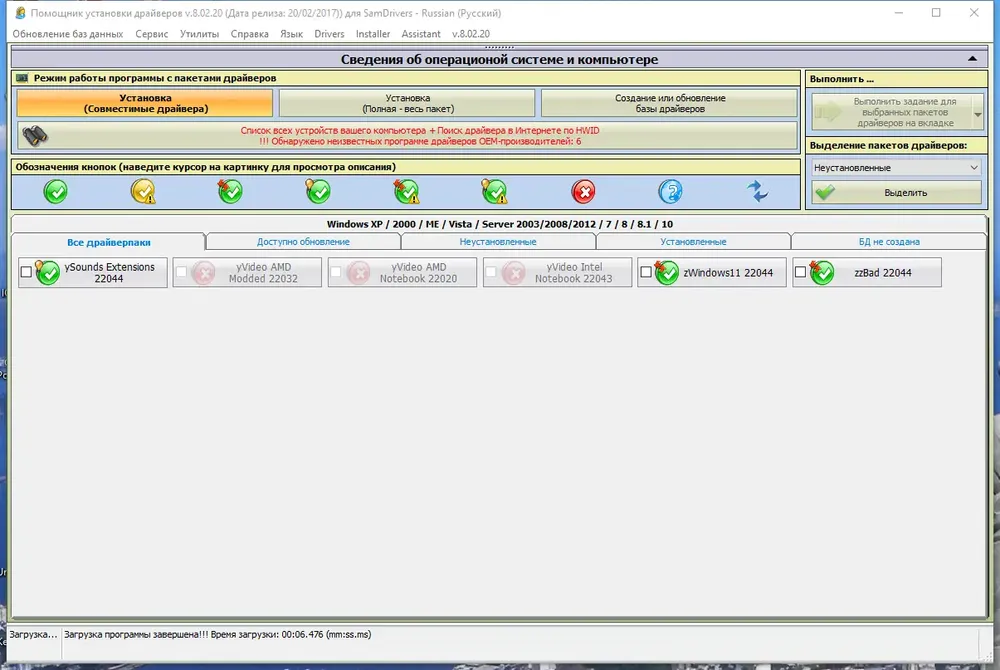Image resolution: width=1000 pixels, height=670 pixels.
Task: Switch to the БД не создана tab
Action: pos(889,242)
